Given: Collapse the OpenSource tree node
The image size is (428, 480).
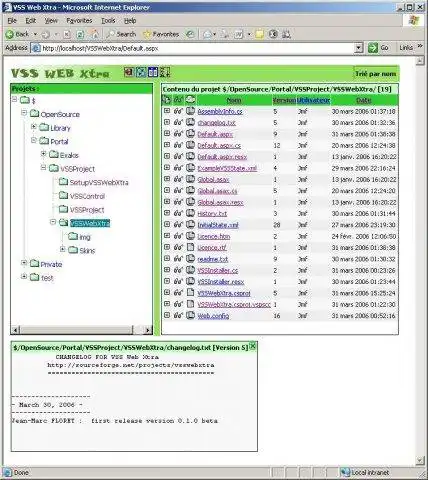Looking at the screenshot, I should pyautogui.click(x=24, y=113).
